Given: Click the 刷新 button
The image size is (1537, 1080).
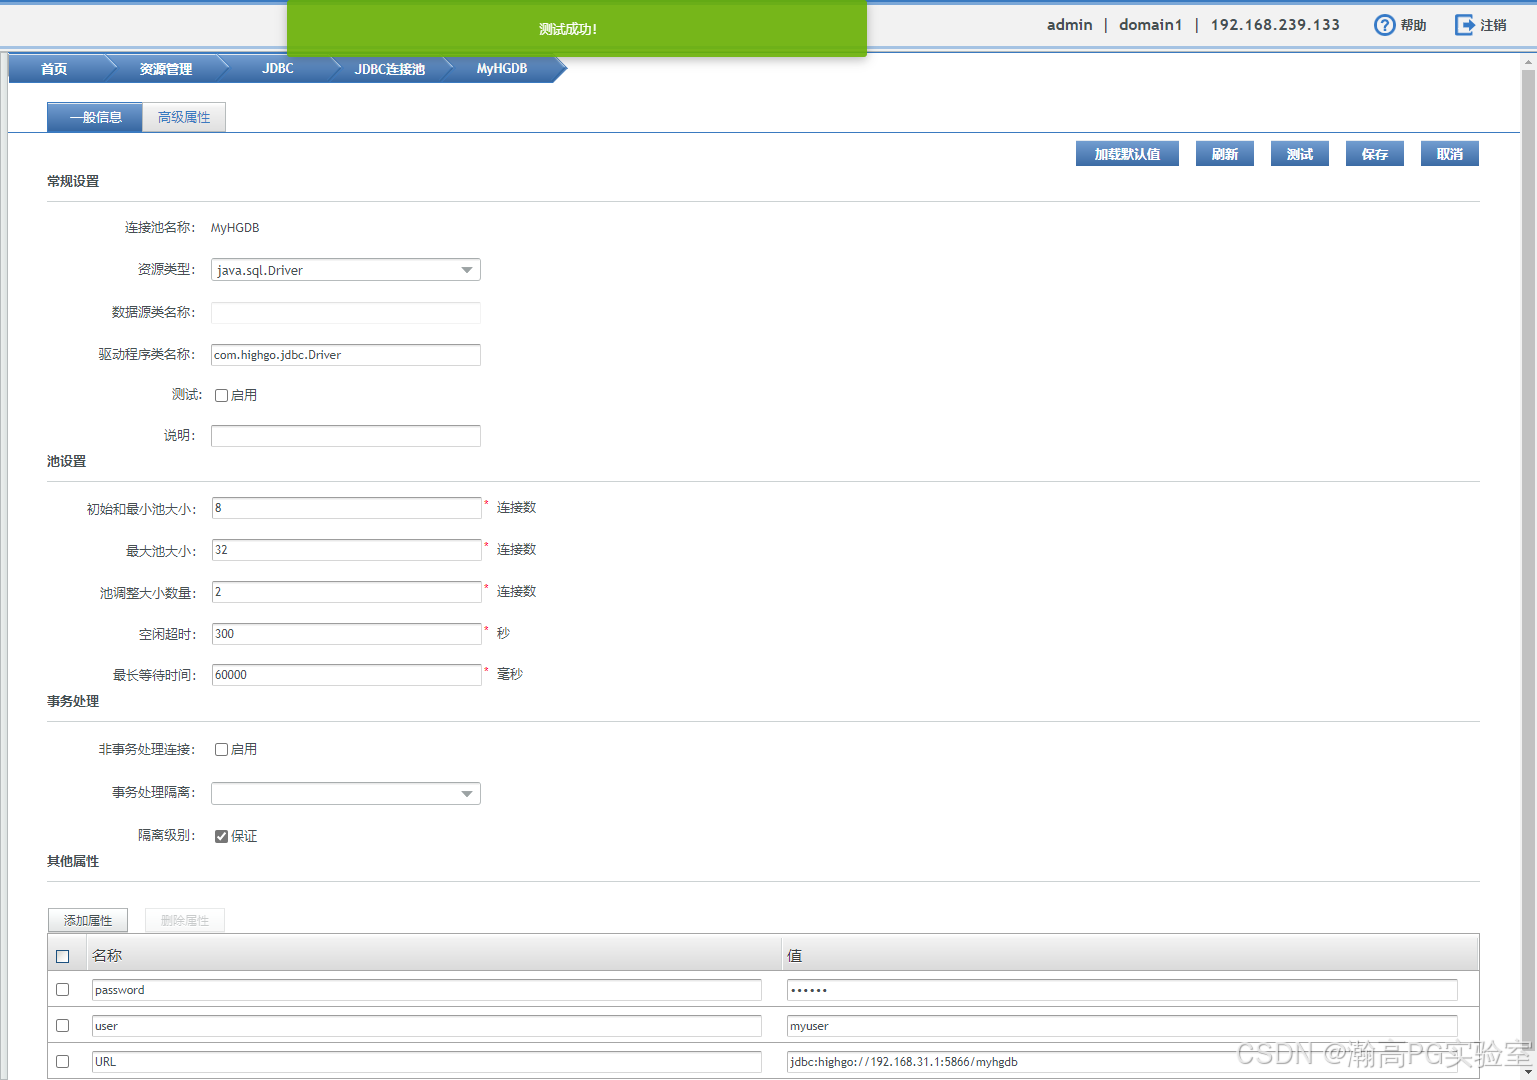Looking at the screenshot, I should tap(1225, 154).
